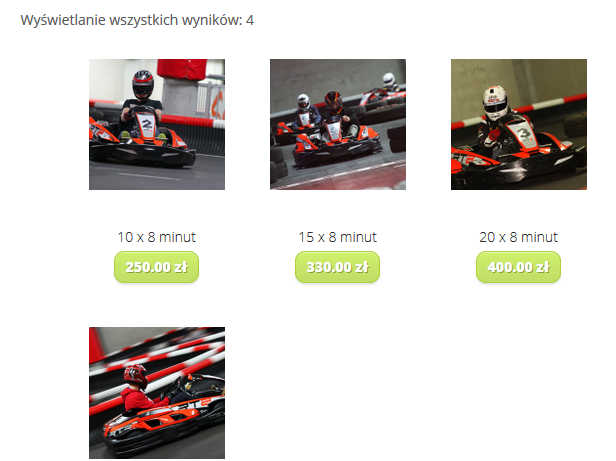Click the red padded pillar in first photo
Image resolution: width=616 pixels, height=461 pixels.
[x=182, y=69]
